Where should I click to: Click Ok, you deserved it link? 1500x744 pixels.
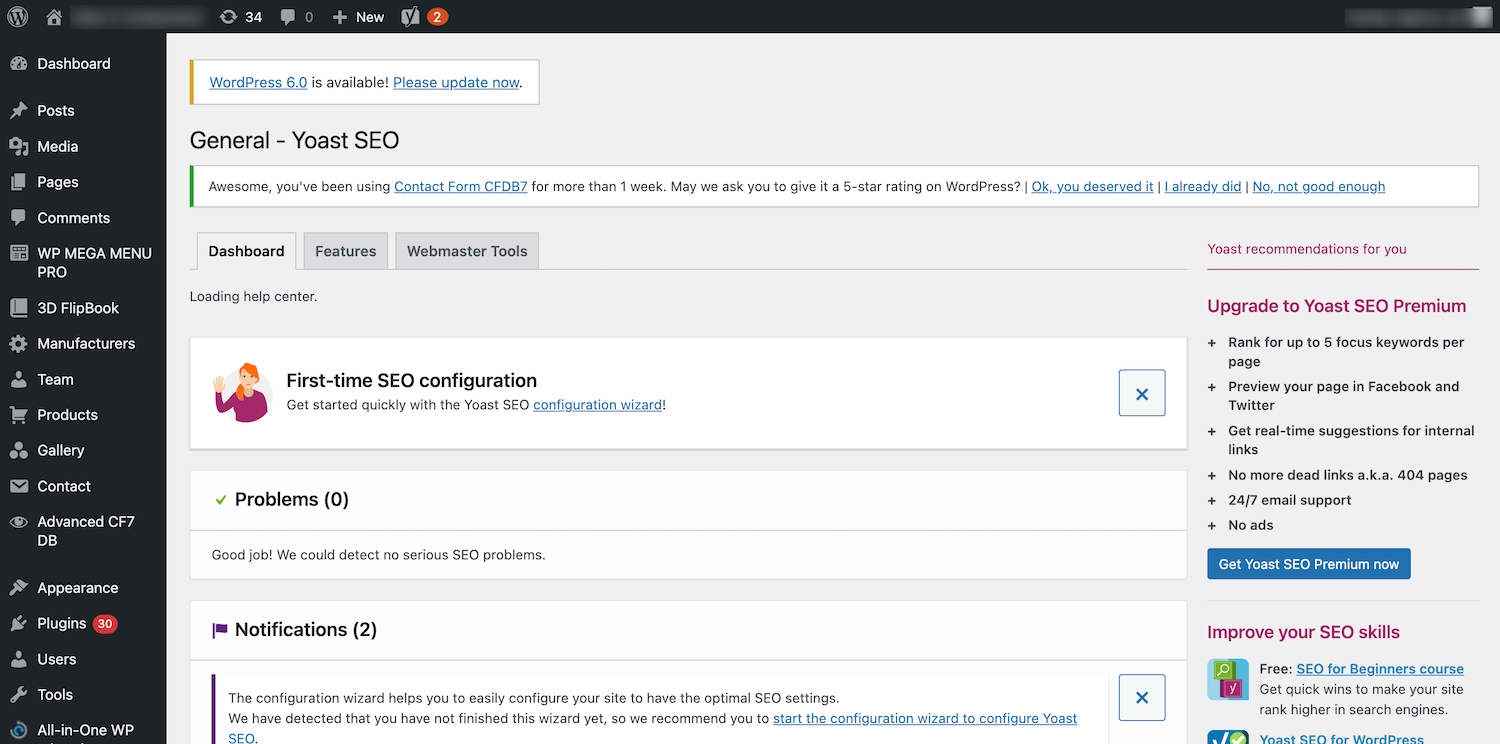click(1092, 187)
